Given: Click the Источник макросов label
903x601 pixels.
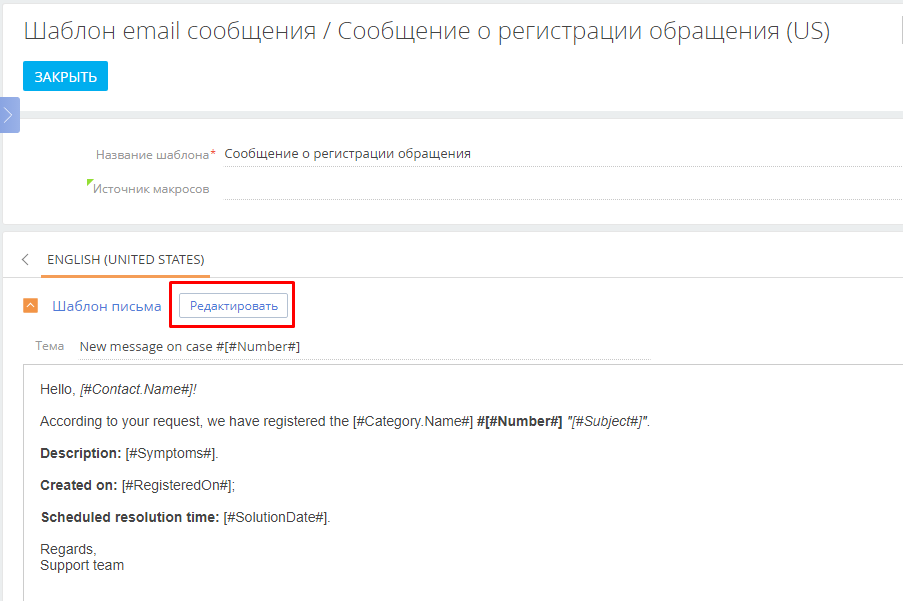Looking at the screenshot, I should point(151,189).
